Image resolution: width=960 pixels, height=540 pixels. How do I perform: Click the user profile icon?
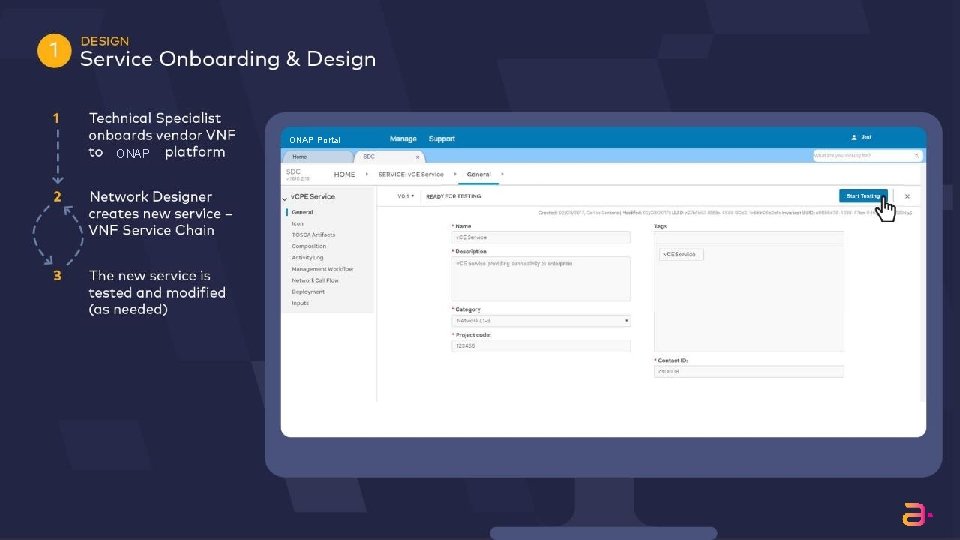coord(854,138)
